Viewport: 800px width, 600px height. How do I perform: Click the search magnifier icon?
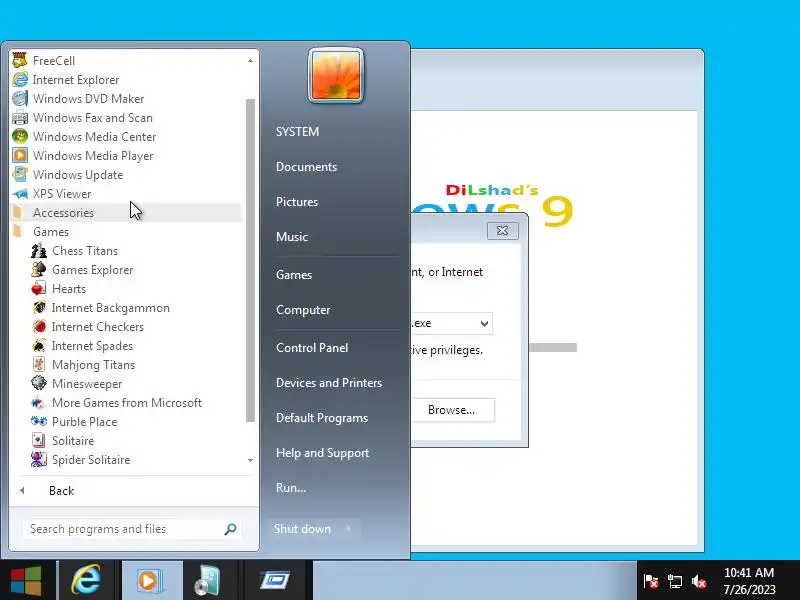click(230, 529)
